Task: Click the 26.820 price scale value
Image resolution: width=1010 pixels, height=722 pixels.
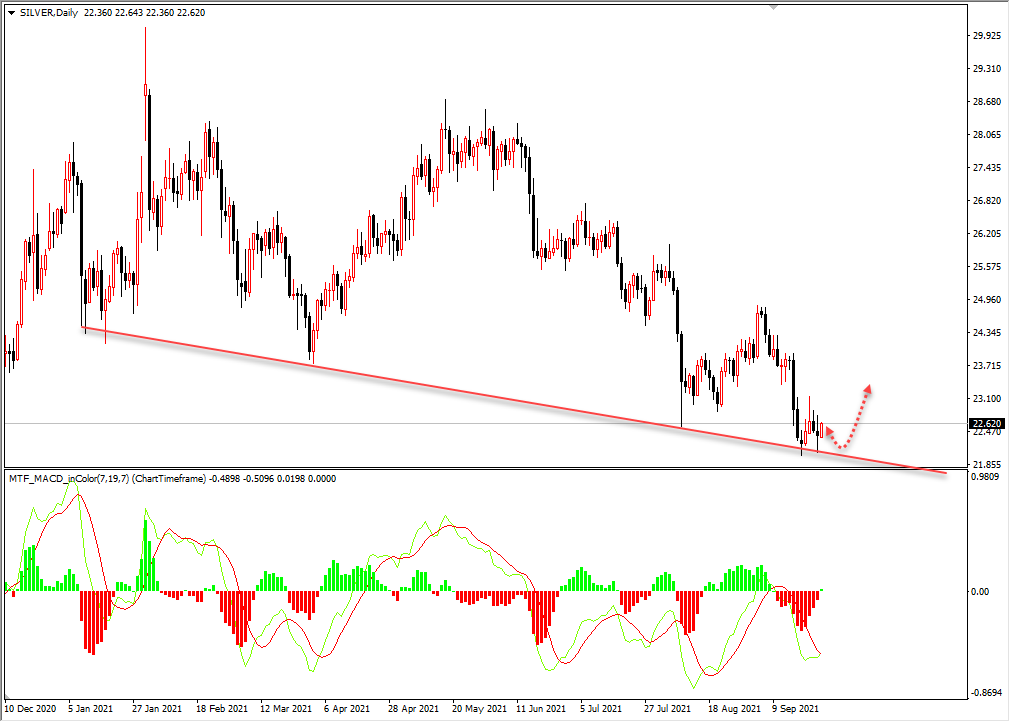Action: click(987, 200)
